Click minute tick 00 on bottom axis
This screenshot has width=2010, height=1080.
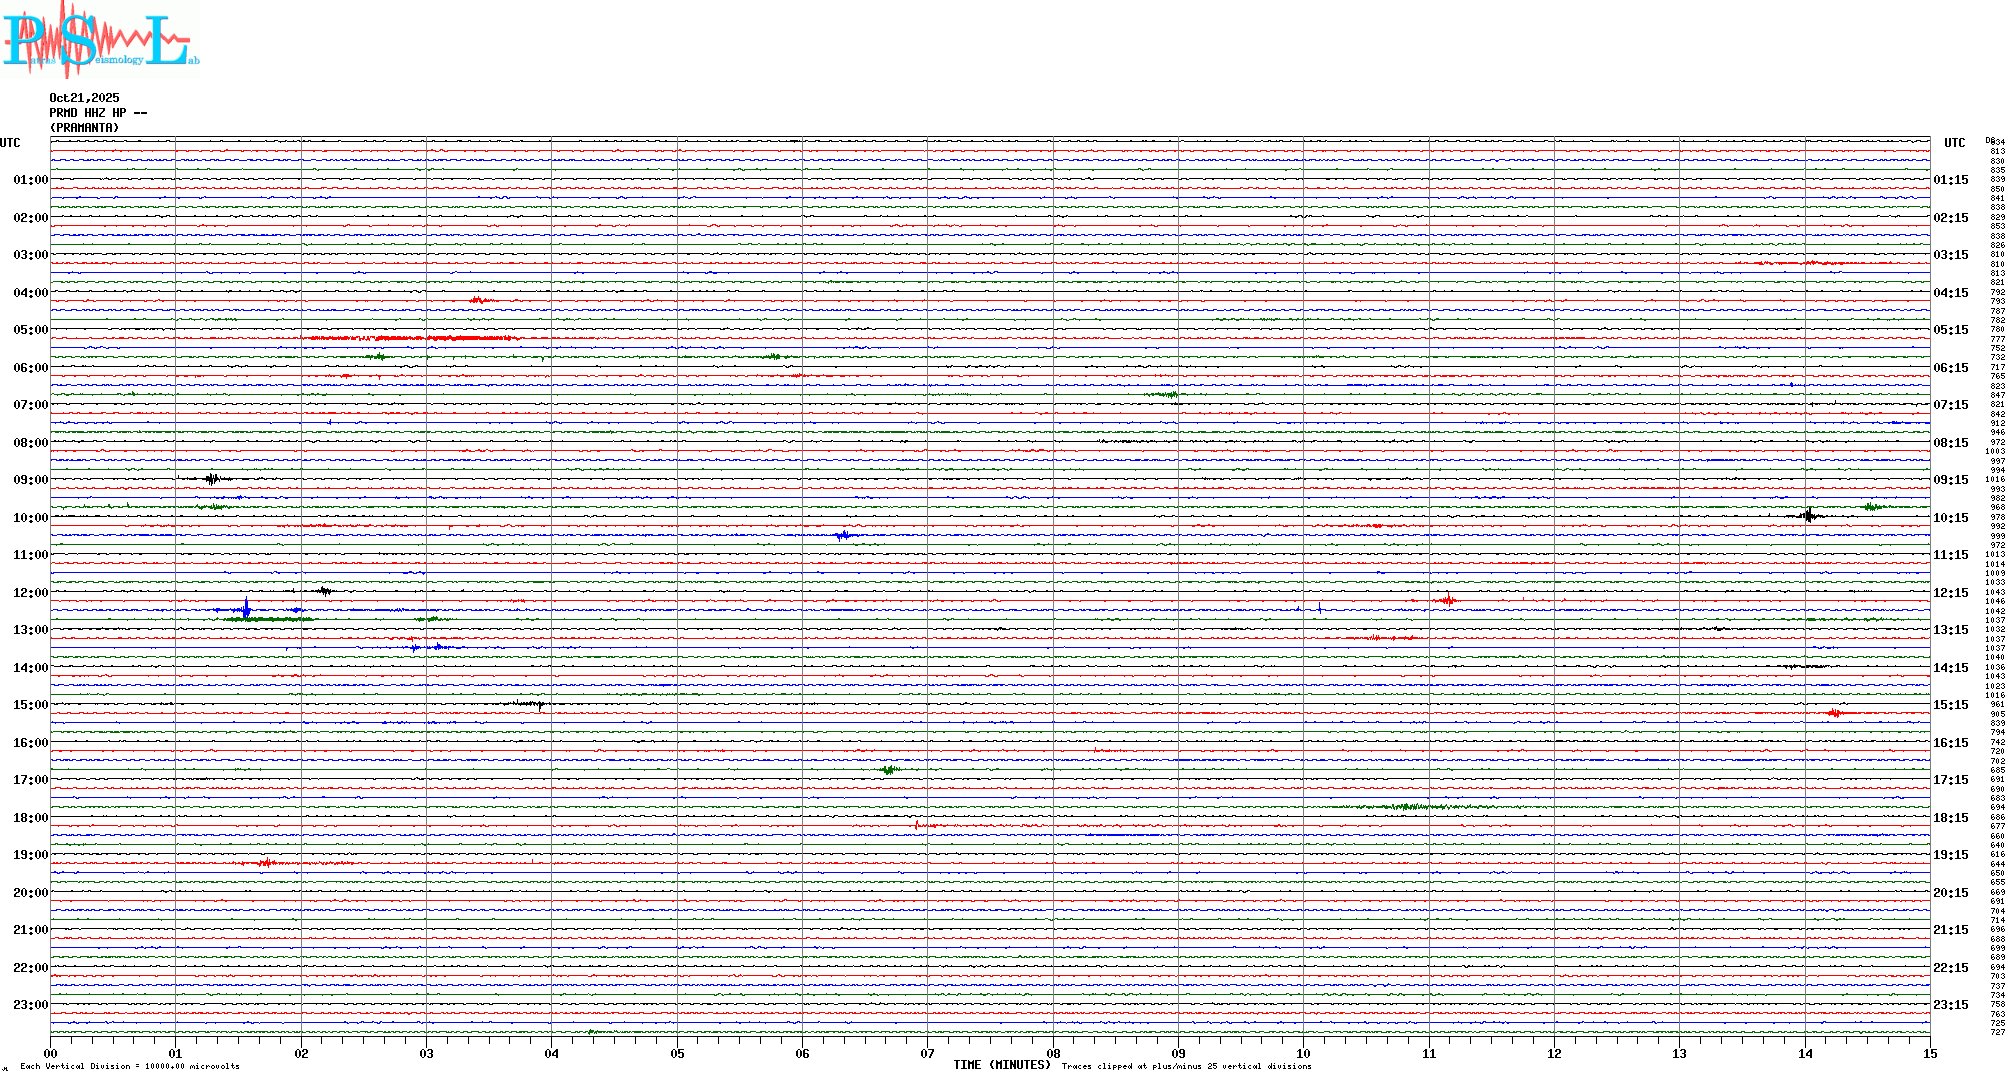(51, 1054)
